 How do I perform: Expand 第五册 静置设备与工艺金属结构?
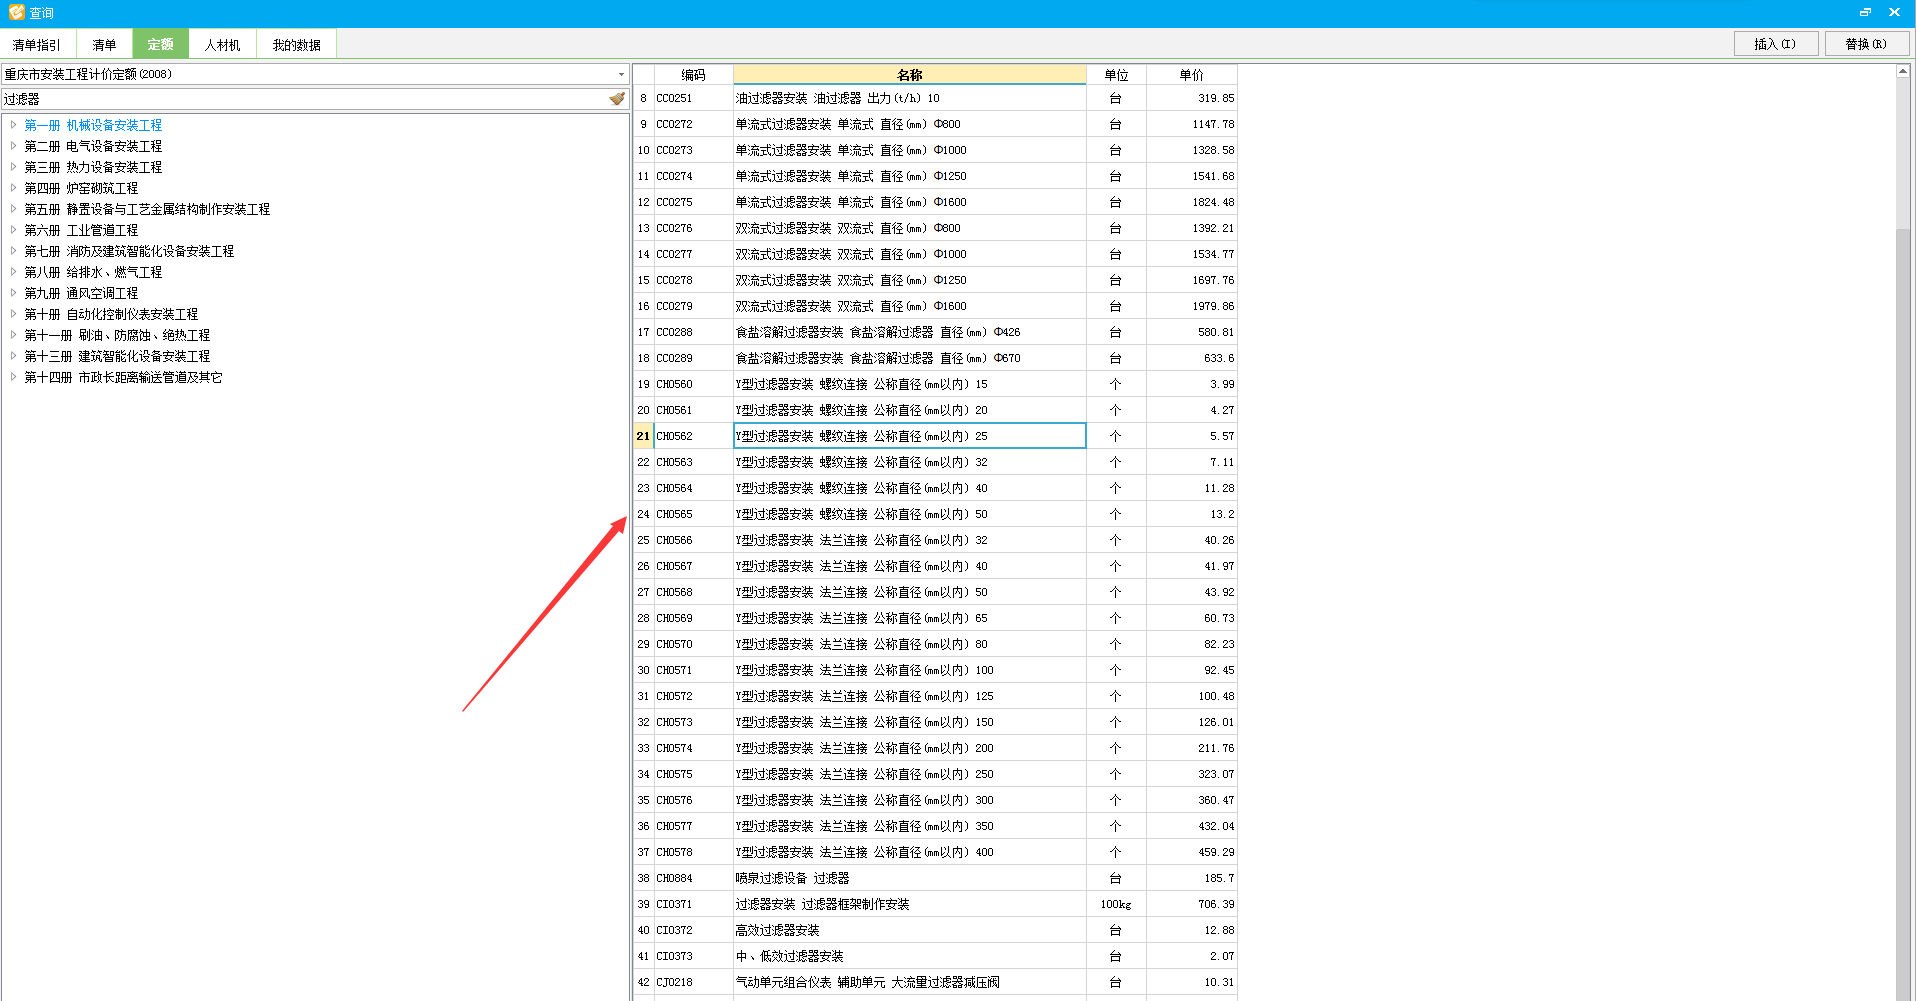click(13, 209)
